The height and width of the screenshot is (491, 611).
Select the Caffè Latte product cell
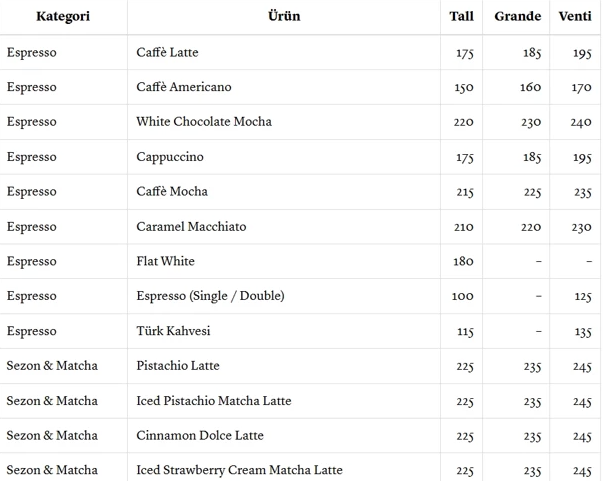pyautogui.click(x=167, y=52)
